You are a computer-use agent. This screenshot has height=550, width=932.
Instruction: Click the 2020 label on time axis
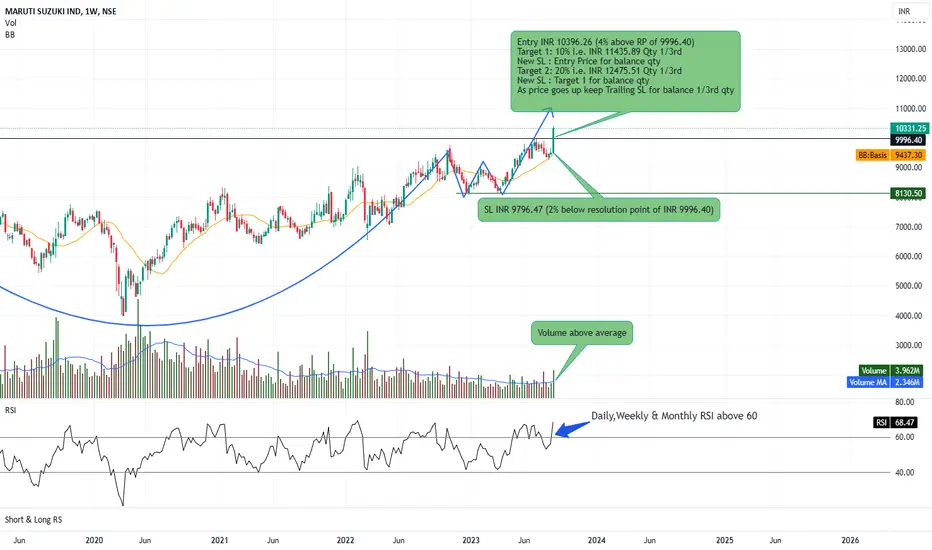[x=94, y=540]
